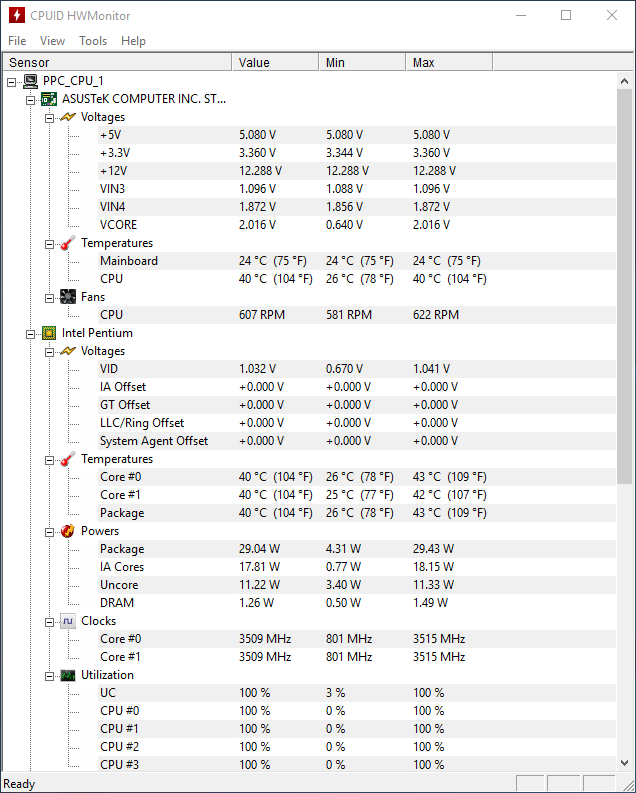Click the Sensor column header
Viewport: 636px width, 793px height.
117,63
